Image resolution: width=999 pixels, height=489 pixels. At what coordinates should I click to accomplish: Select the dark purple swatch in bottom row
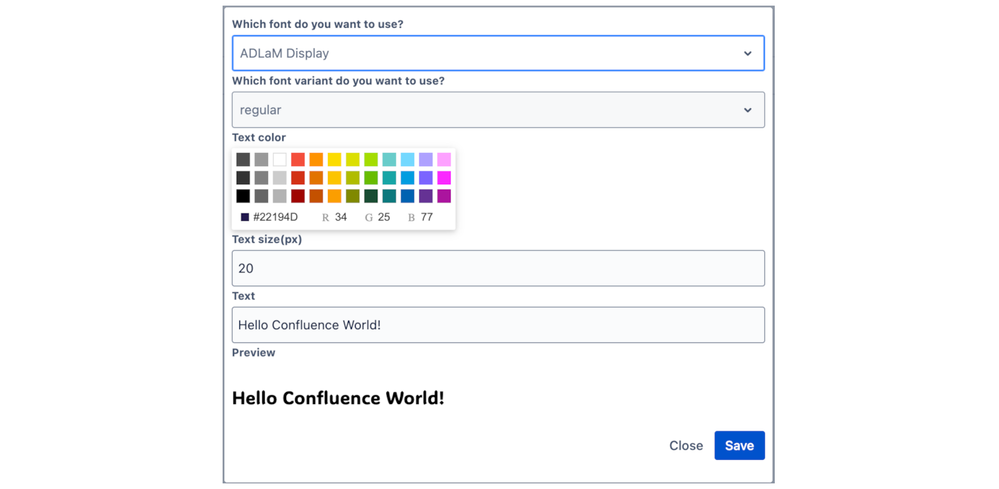[x=426, y=196]
